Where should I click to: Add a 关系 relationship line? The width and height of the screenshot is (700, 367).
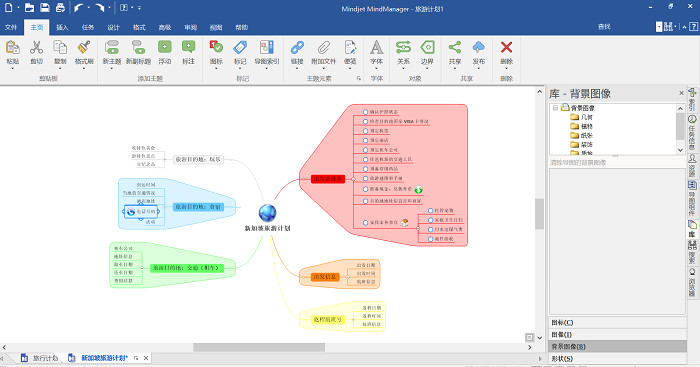(403, 53)
